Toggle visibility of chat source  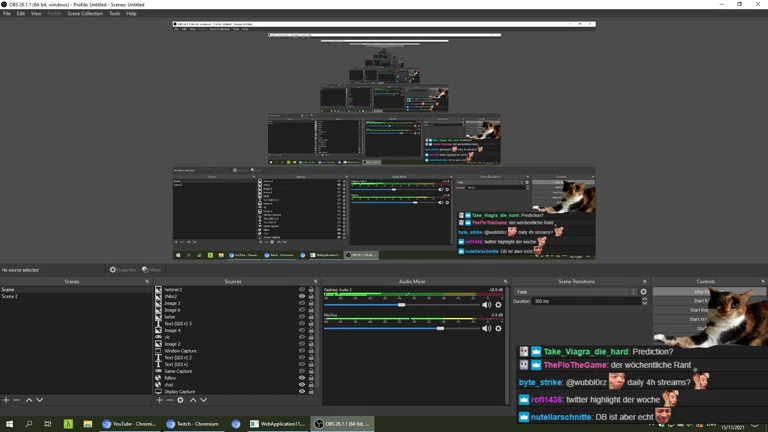click(x=302, y=385)
